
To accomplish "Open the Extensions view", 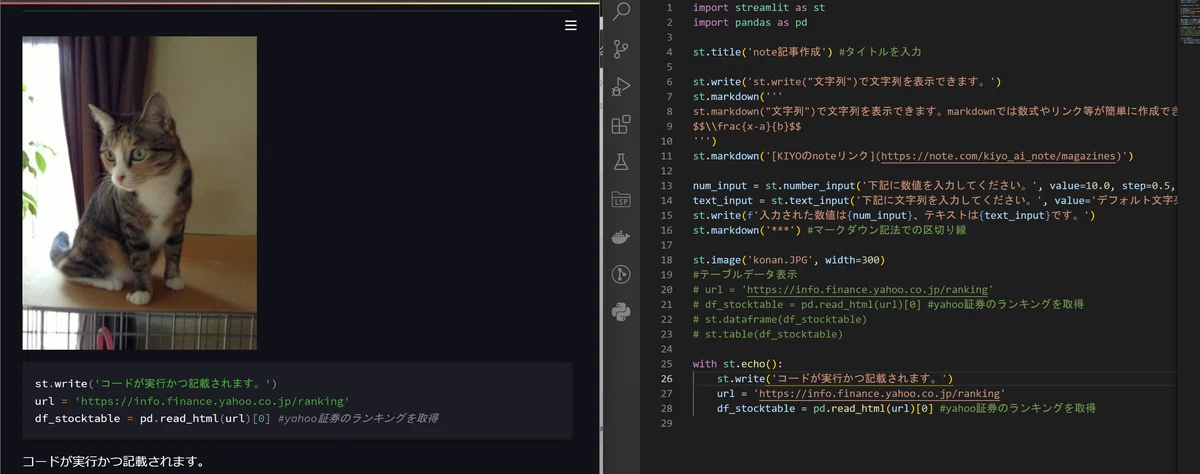I will 621,125.
